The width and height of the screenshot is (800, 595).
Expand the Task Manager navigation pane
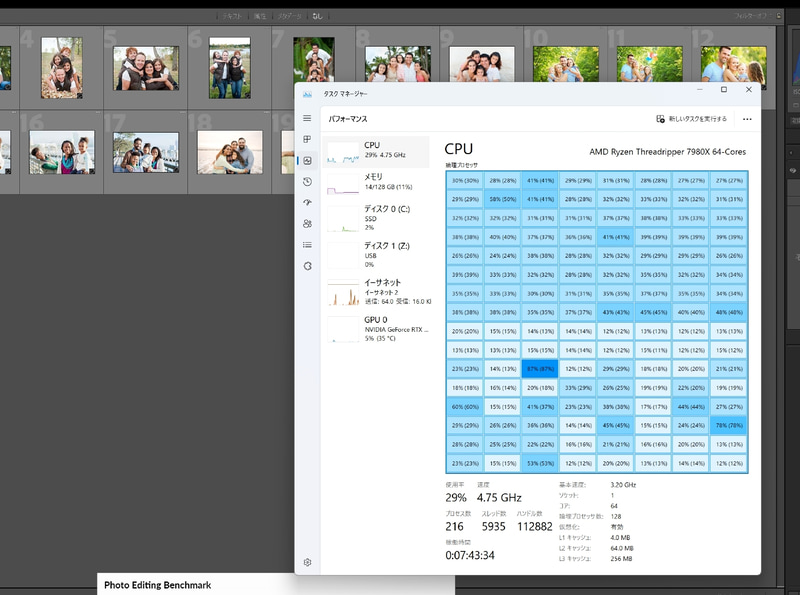pos(307,118)
